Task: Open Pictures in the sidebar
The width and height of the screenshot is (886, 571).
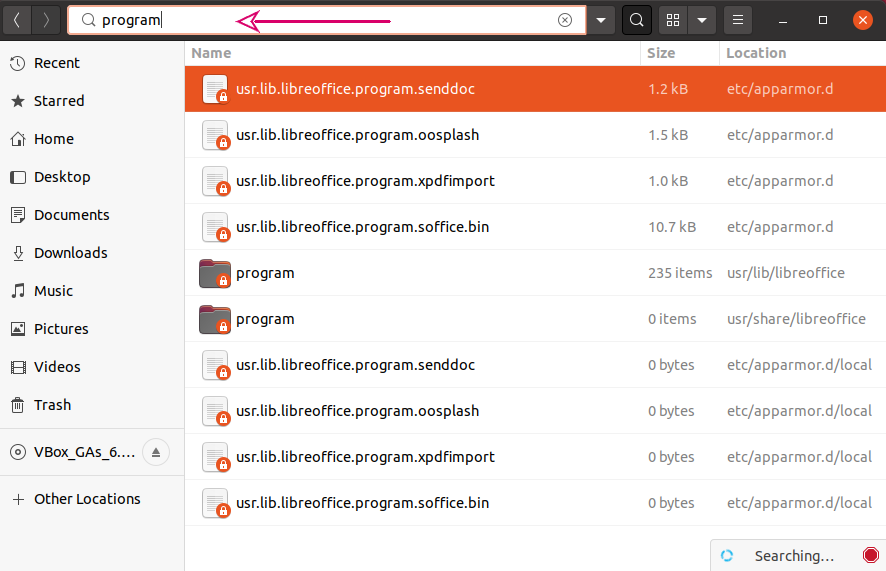Action: [92, 329]
